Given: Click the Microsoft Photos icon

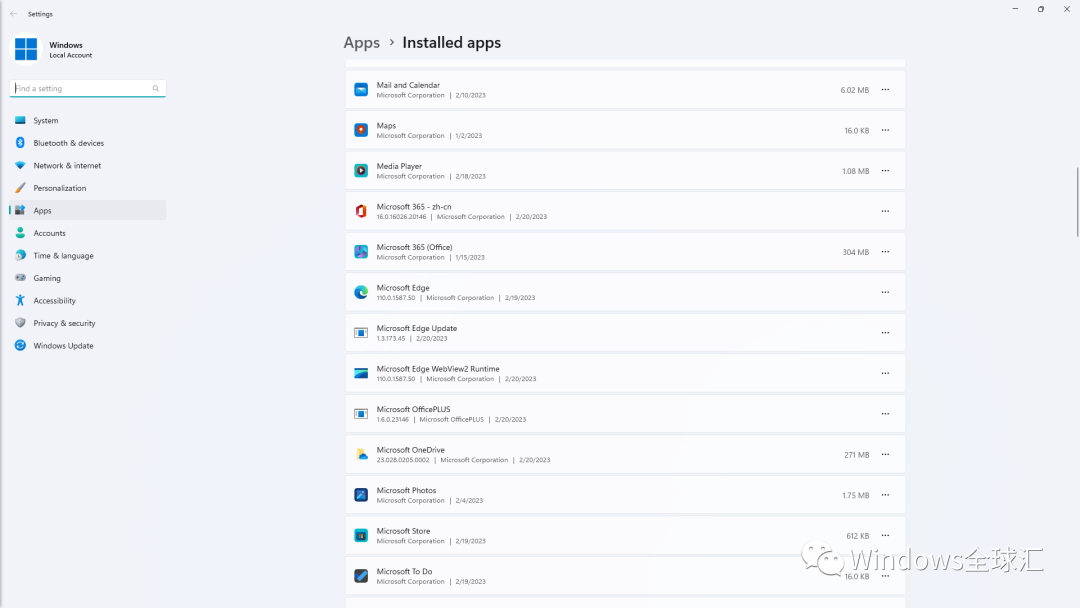Looking at the screenshot, I should tap(361, 495).
